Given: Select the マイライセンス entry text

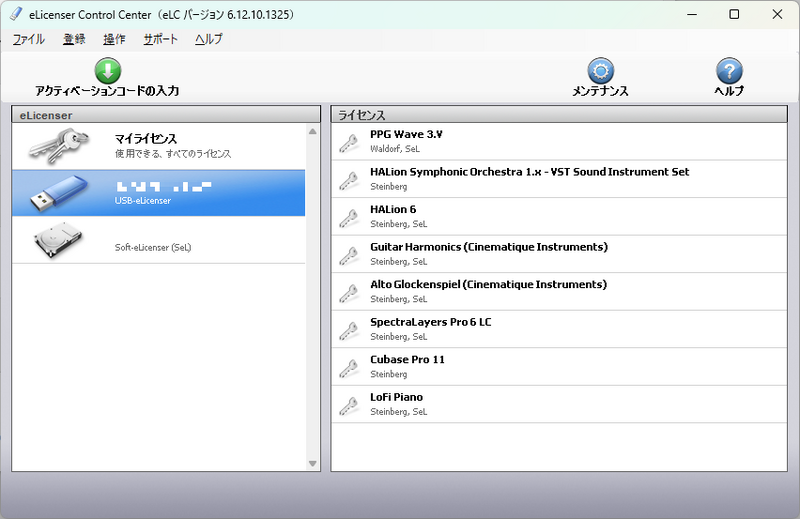Looking at the screenshot, I should pyautogui.click(x=146, y=139).
